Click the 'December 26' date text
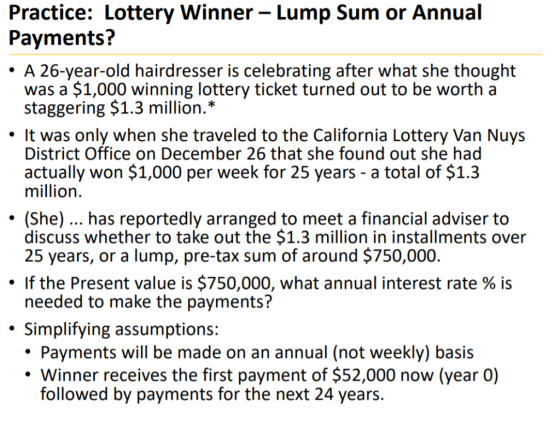The width and height of the screenshot is (560, 433). [213, 154]
